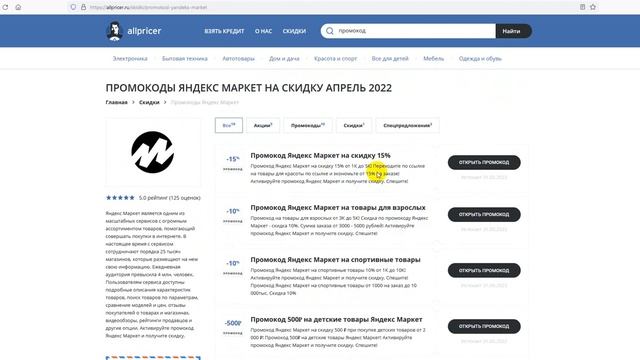Open the "Дом и дача" category
This screenshot has height=360, width=640.
pos(284,59)
